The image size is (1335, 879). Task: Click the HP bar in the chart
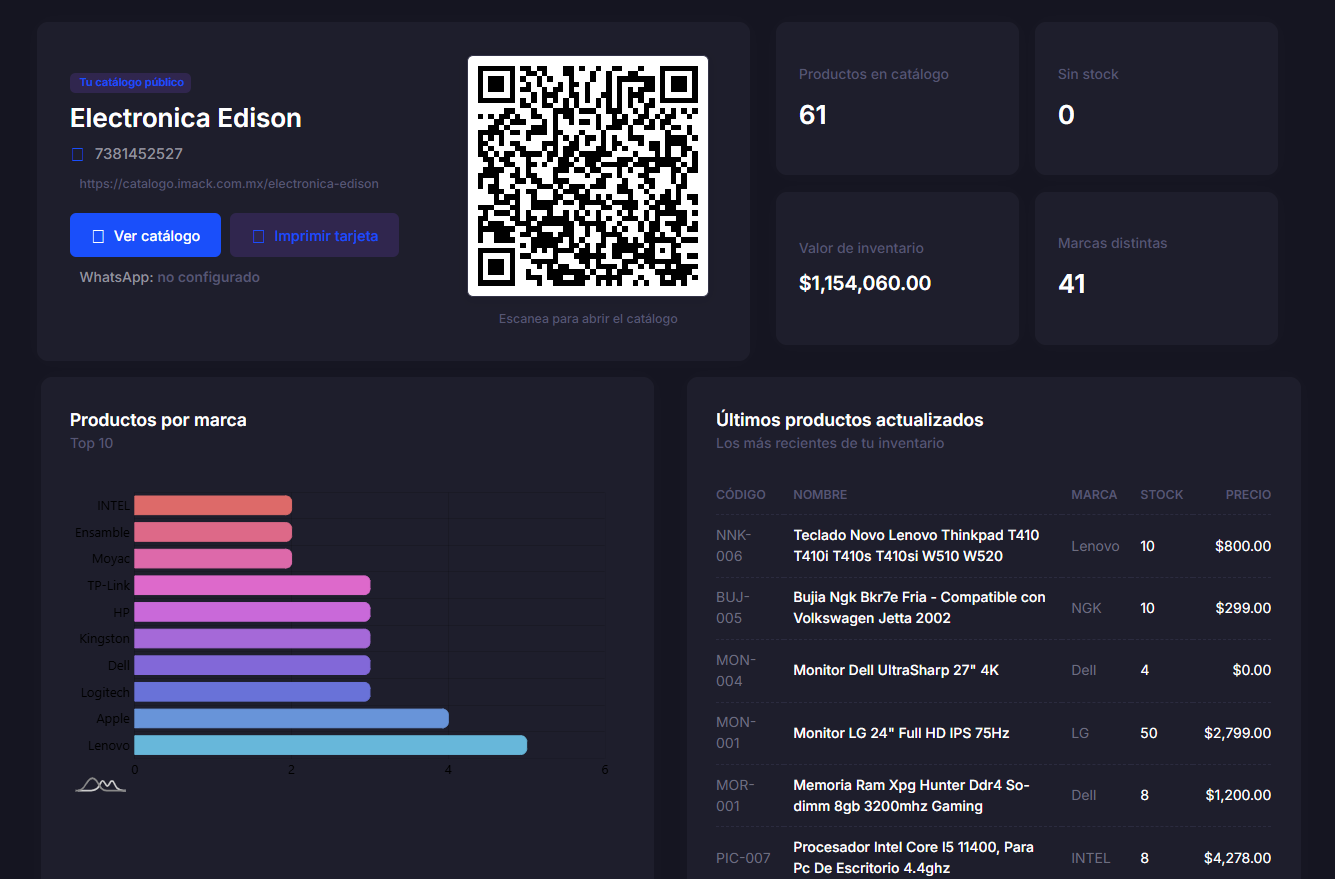point(252,612)
